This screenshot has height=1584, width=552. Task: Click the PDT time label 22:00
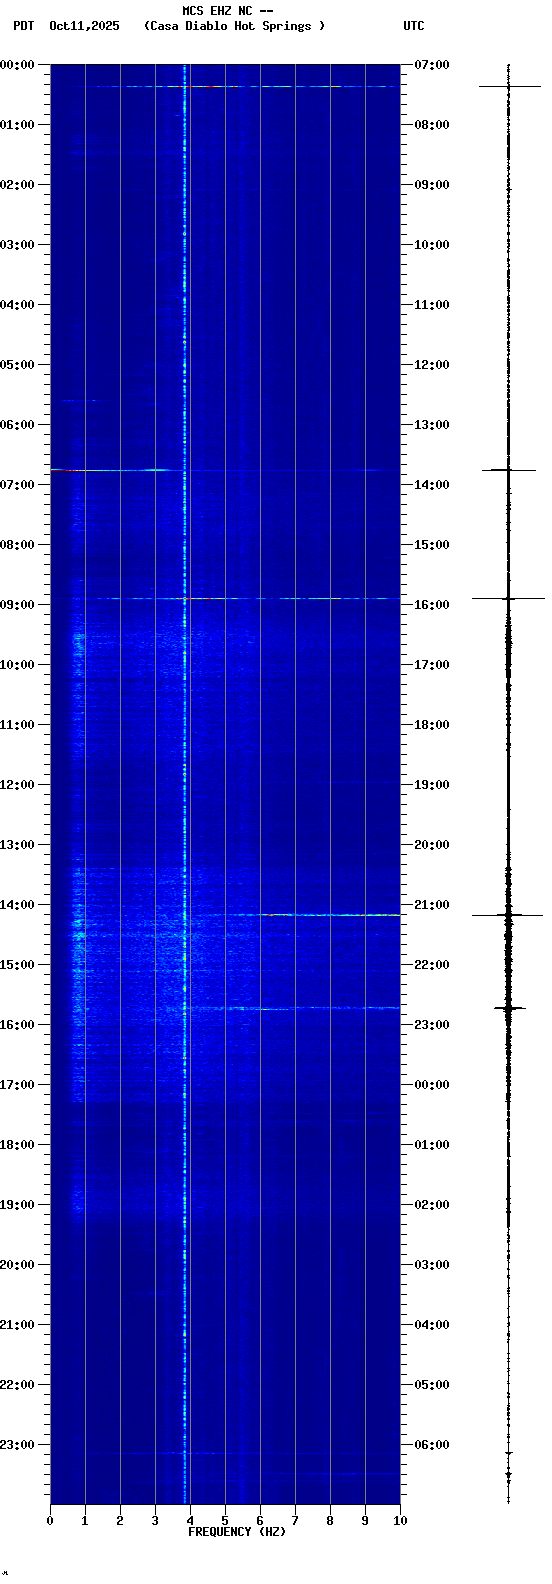click(18, 1385)
